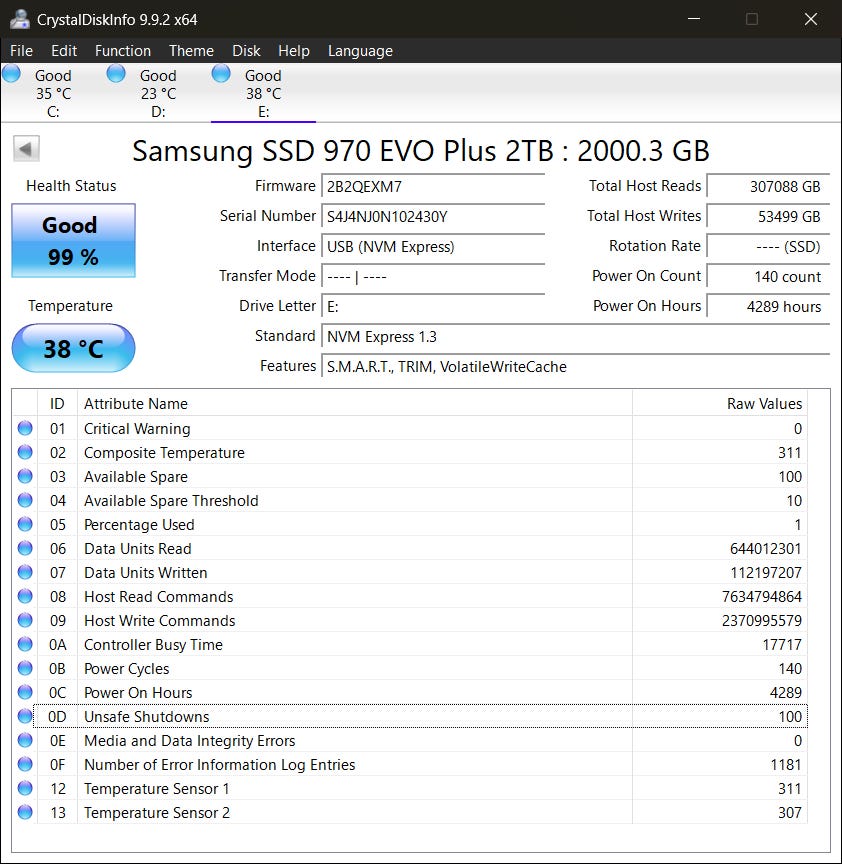Viewport: 842px width, 864px height.
Task: Click the Power On Hours value 4289 hours
Action: point(769,306)
